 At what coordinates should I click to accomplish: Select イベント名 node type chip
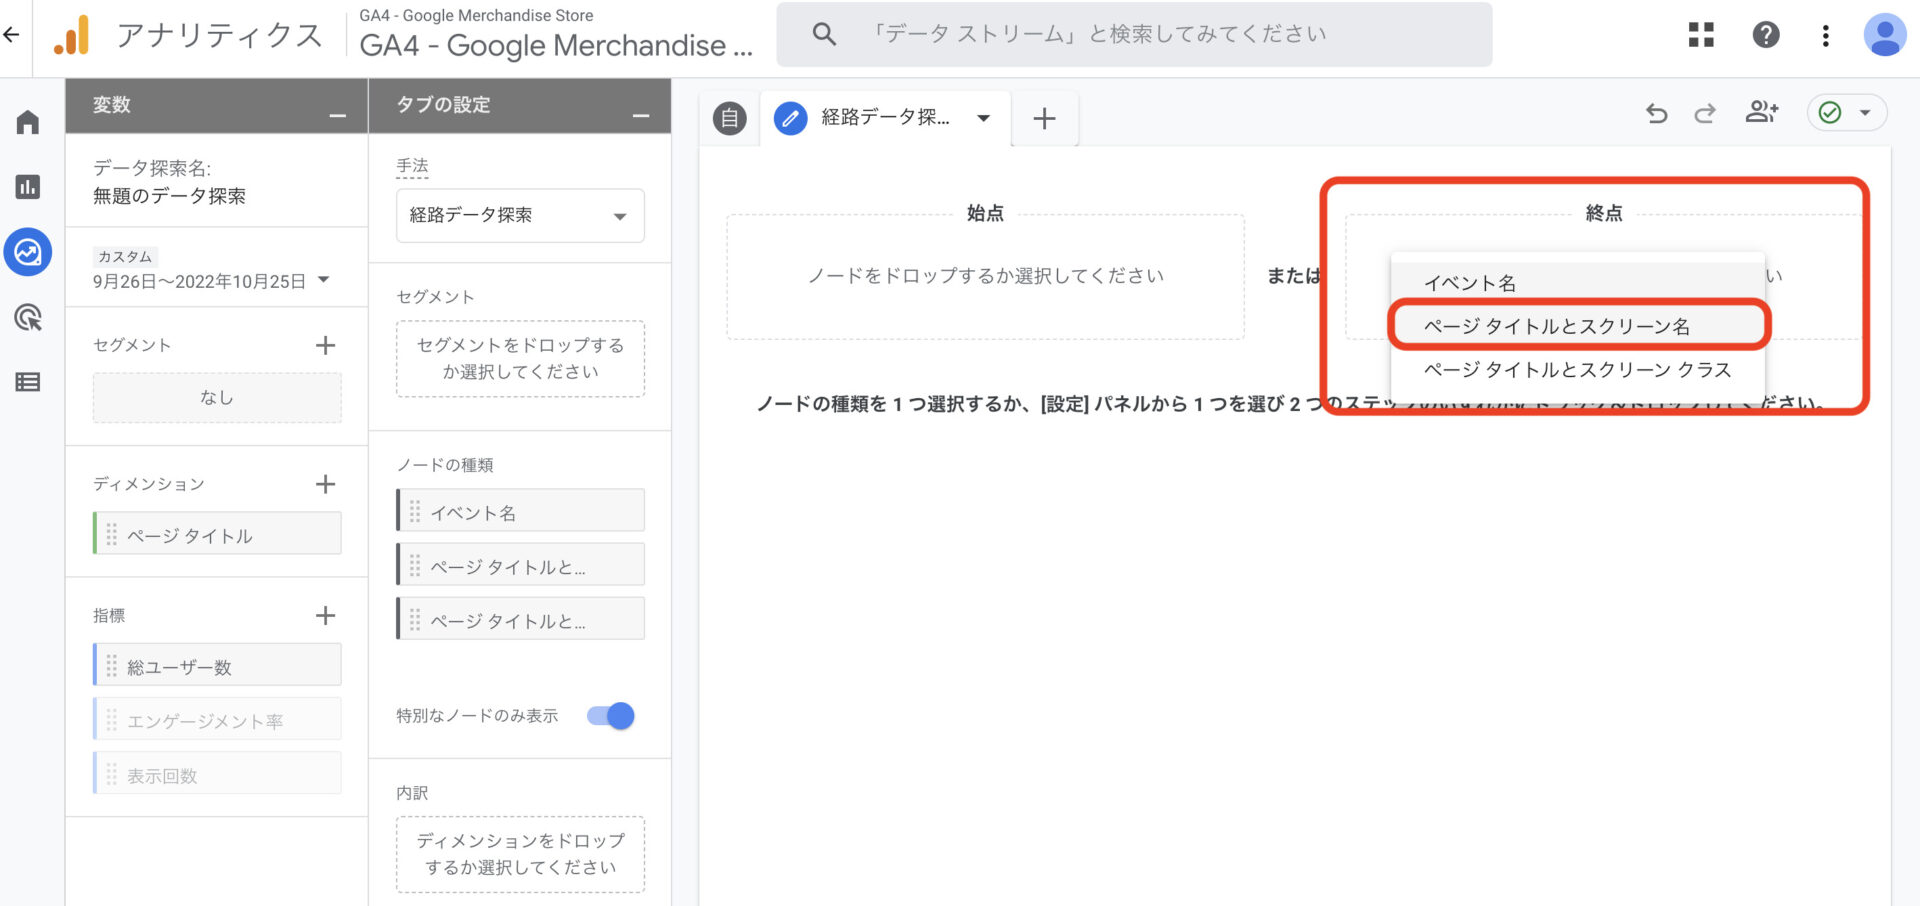(x=520, y=512)
